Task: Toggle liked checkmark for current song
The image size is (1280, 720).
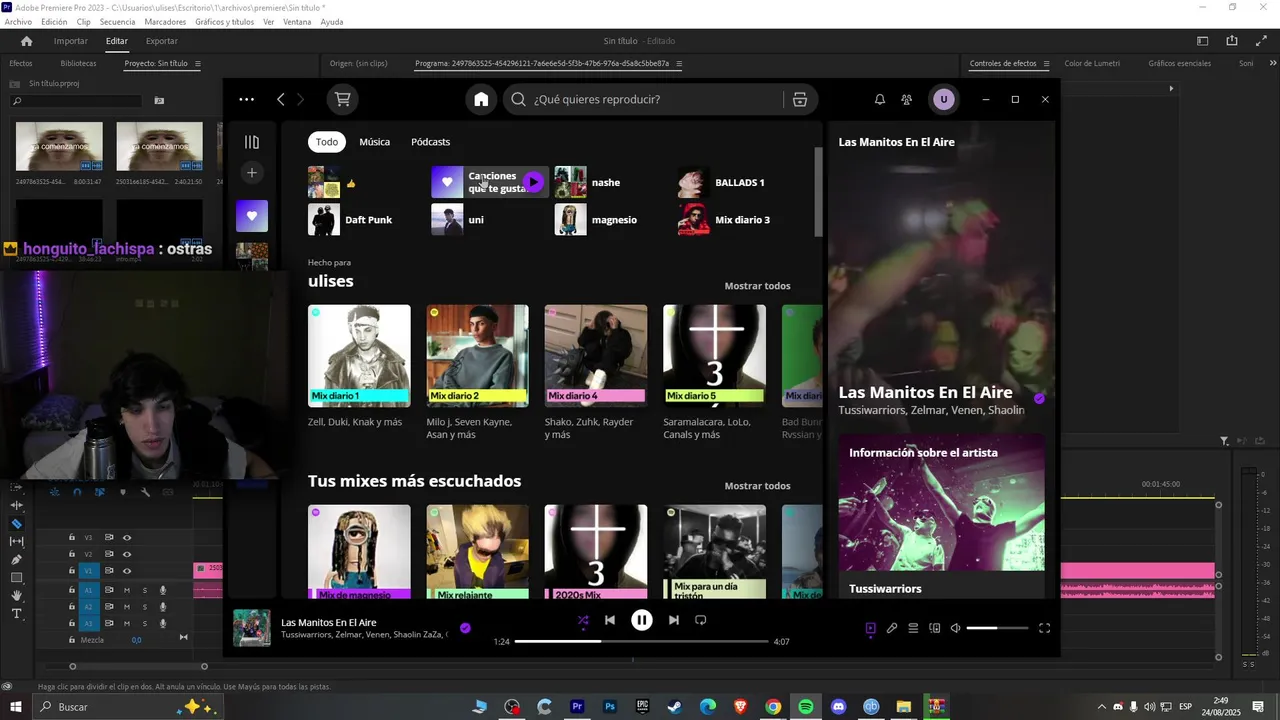Action: click(x=465, y=628)
